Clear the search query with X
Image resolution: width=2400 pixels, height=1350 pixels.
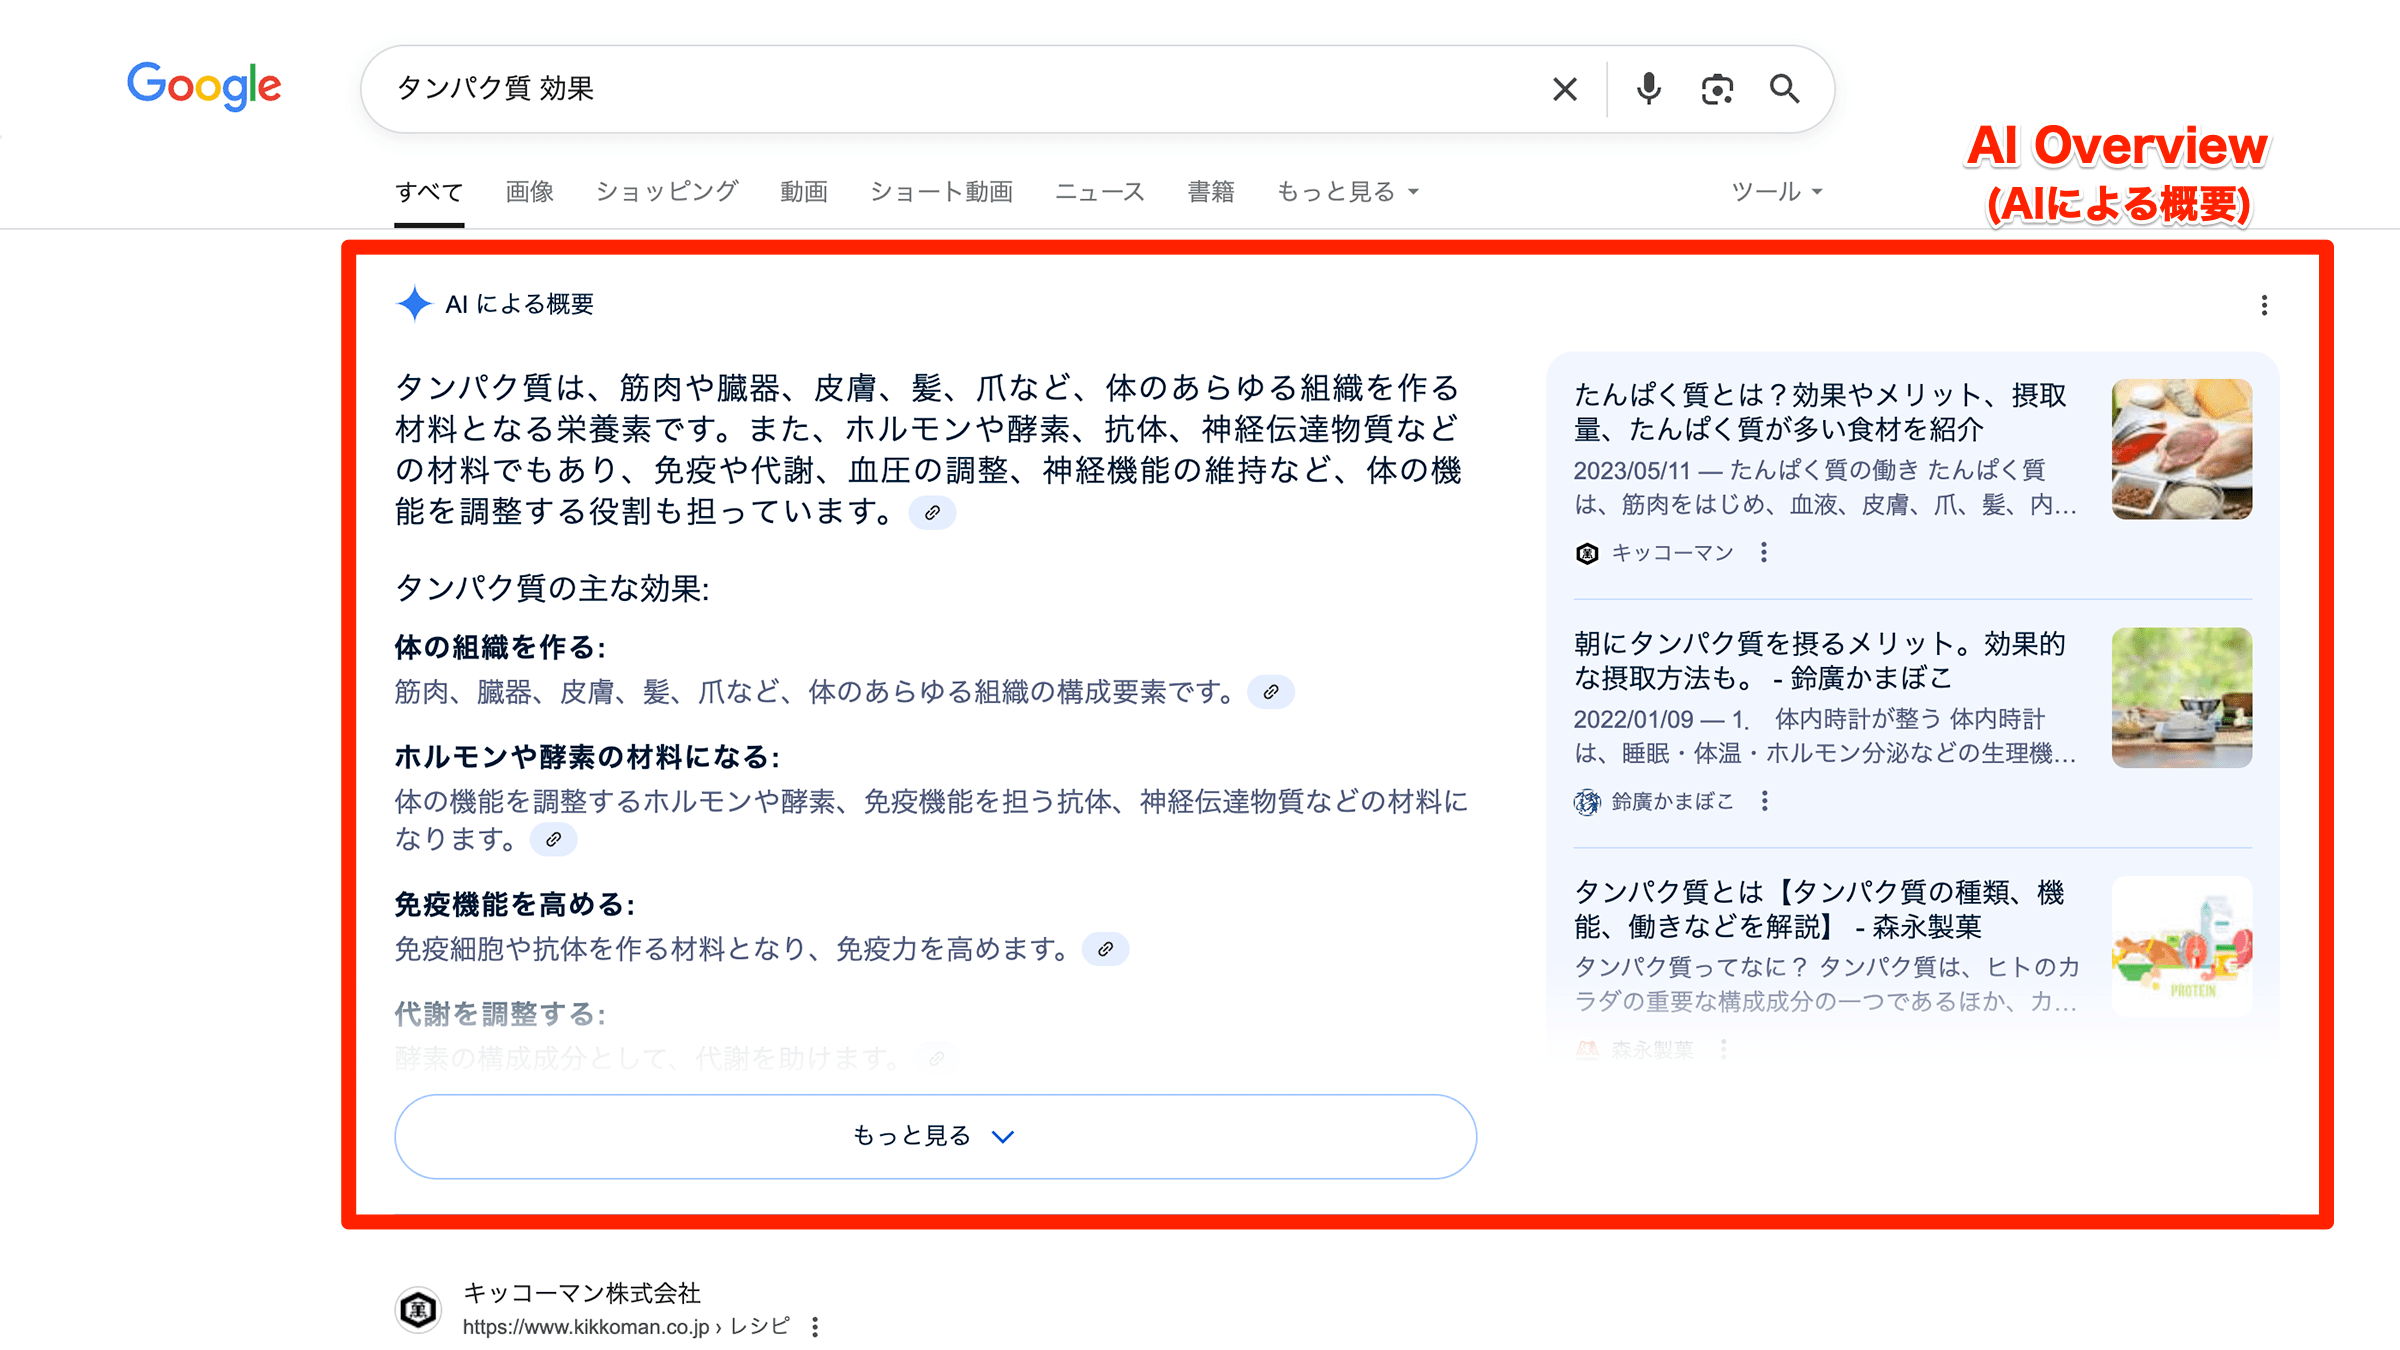(x=1565, y=89)
